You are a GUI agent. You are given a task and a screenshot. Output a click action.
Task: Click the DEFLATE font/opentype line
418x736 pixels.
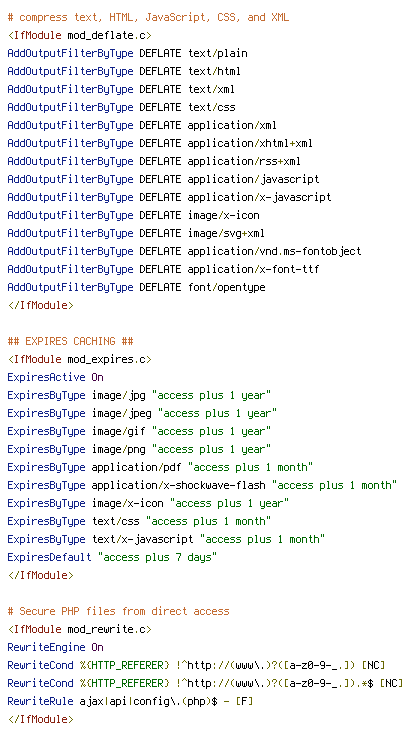click(x=136, y=288)
